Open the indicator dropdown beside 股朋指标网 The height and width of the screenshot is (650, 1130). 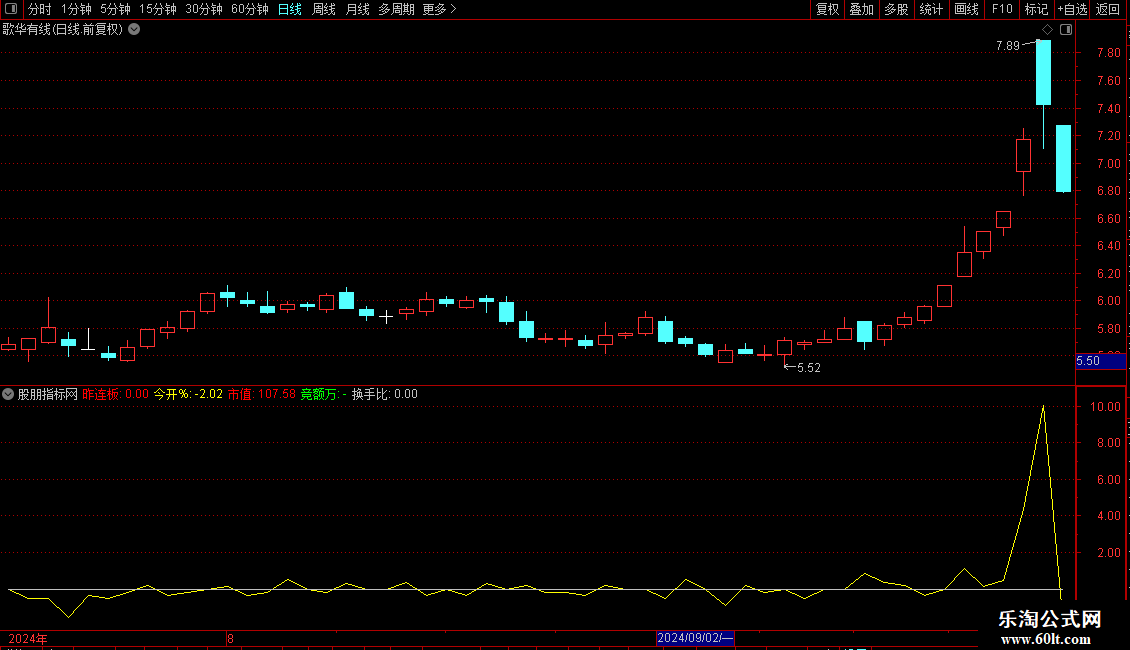(x=8, y=394)
